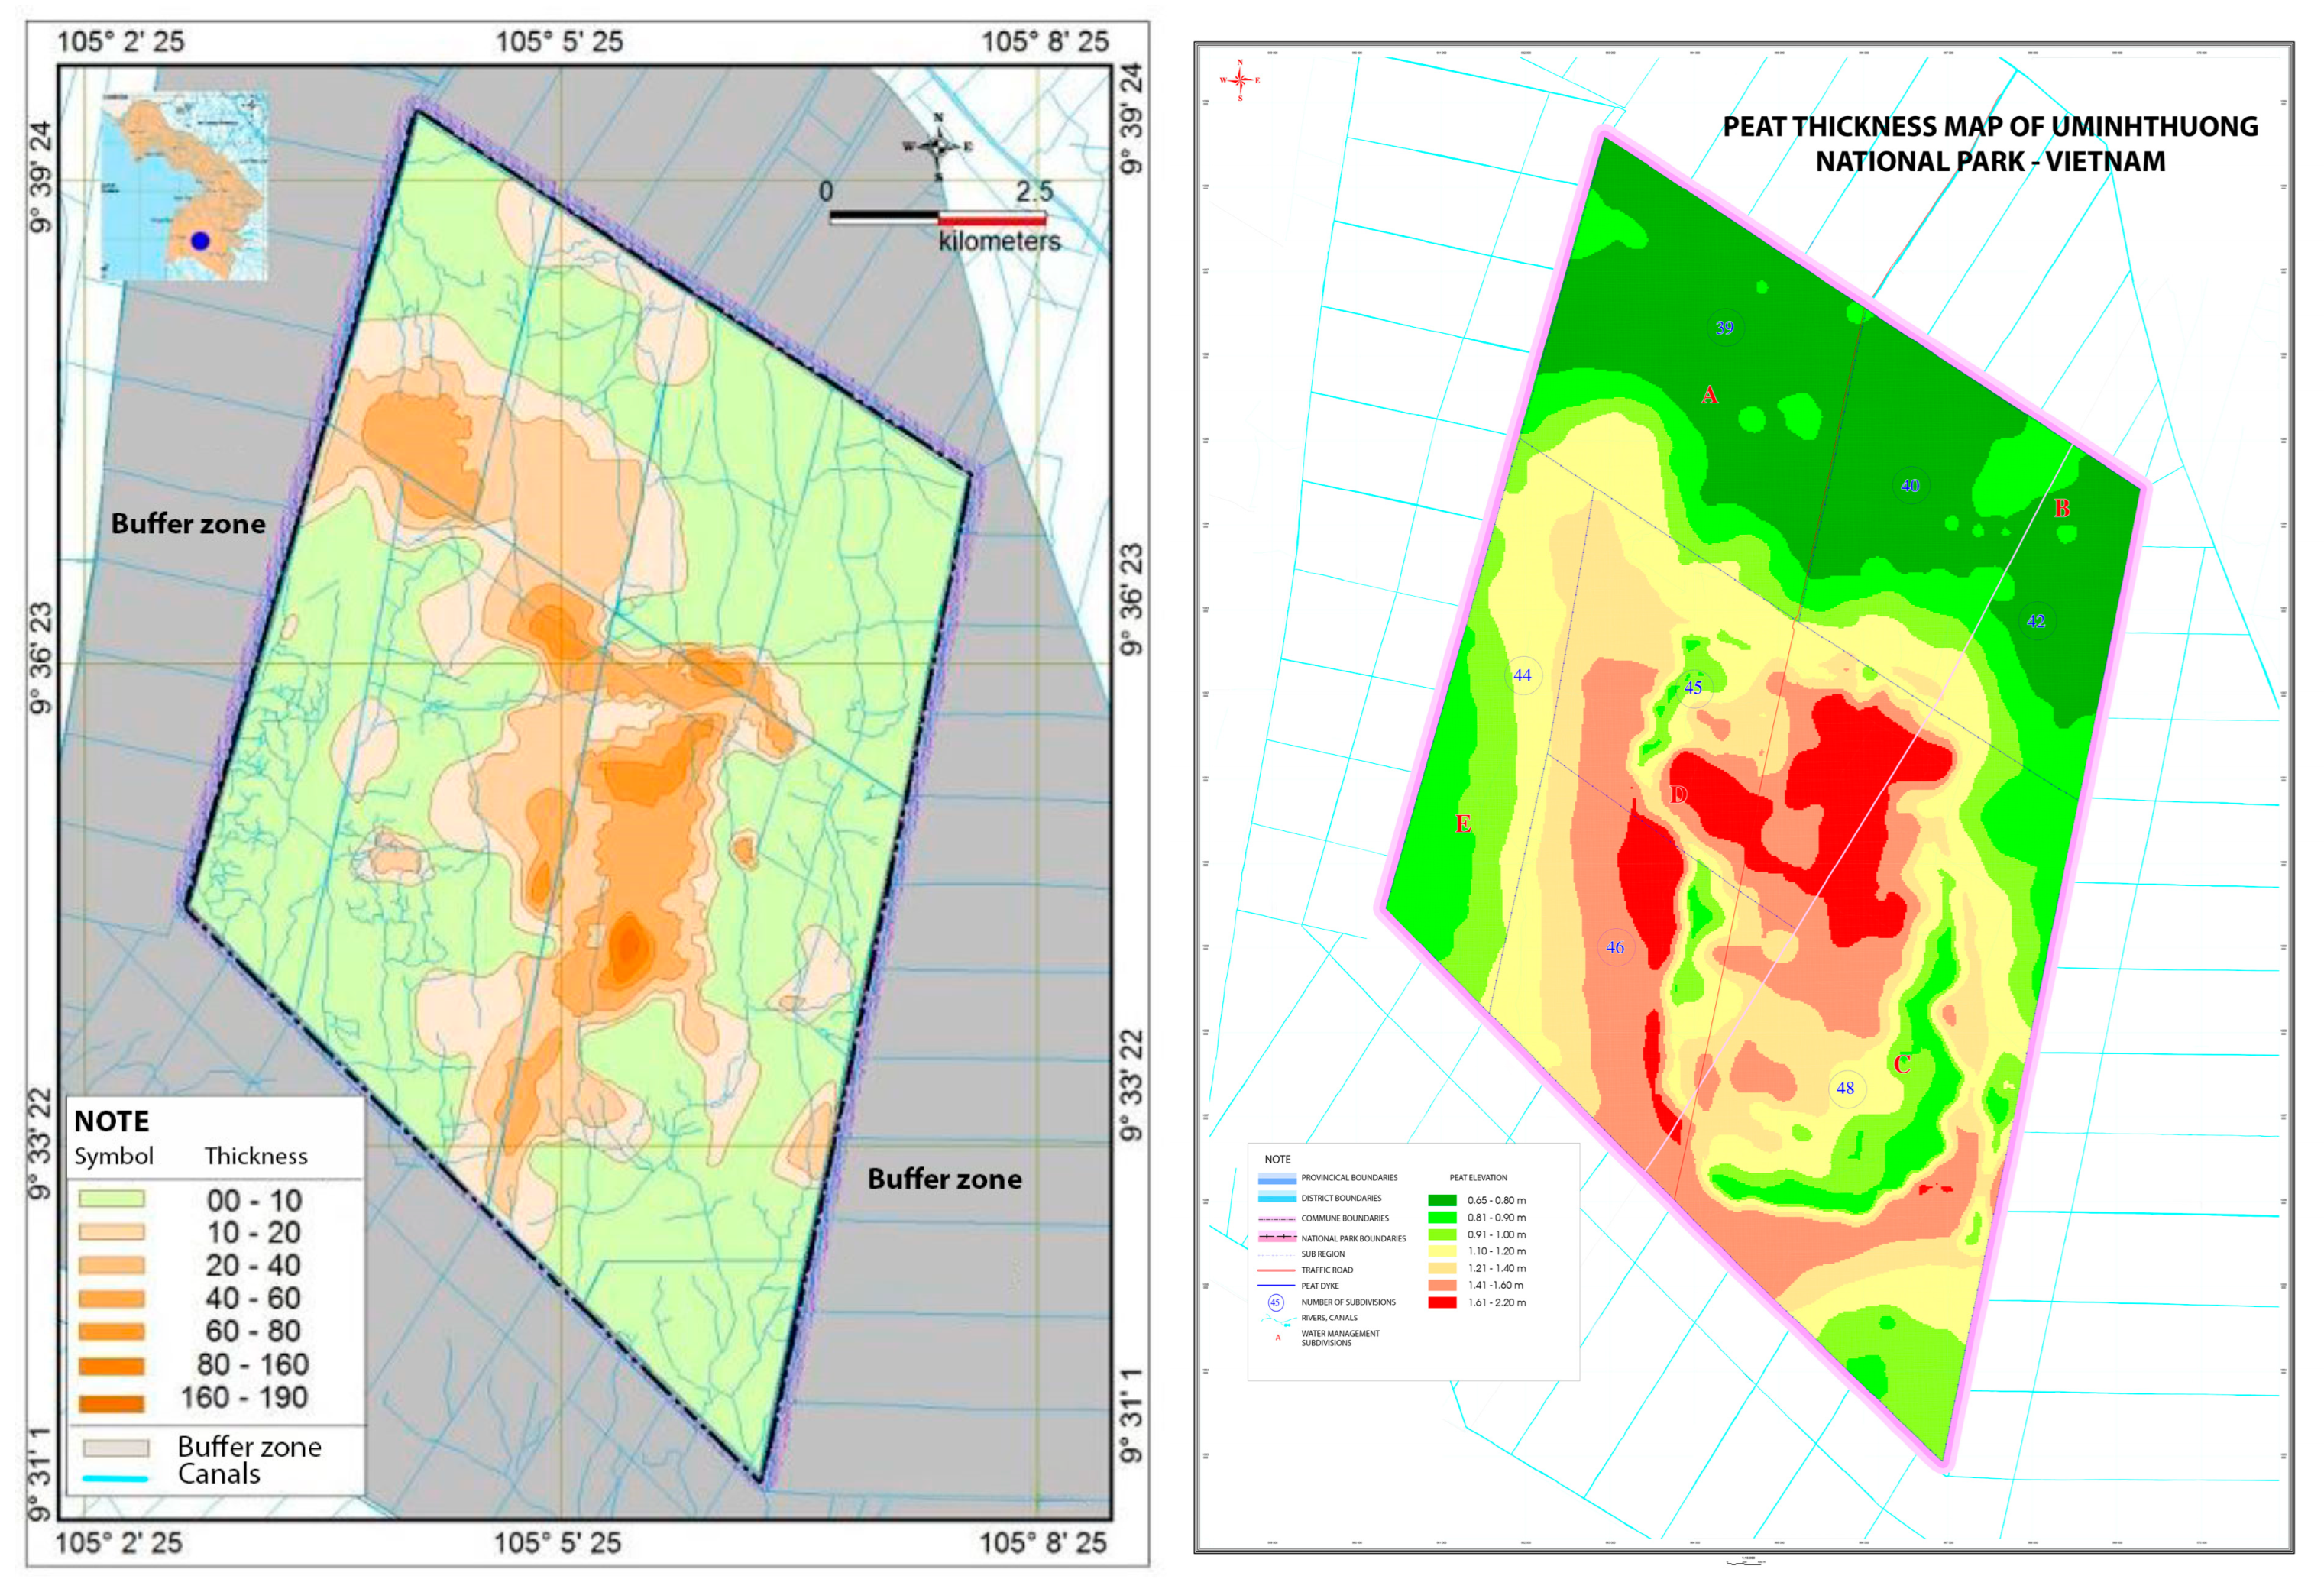This screenshot has height=1579, width=2324.
Task: Click the blue dot on inset map
Action: (x=200, y=240)
